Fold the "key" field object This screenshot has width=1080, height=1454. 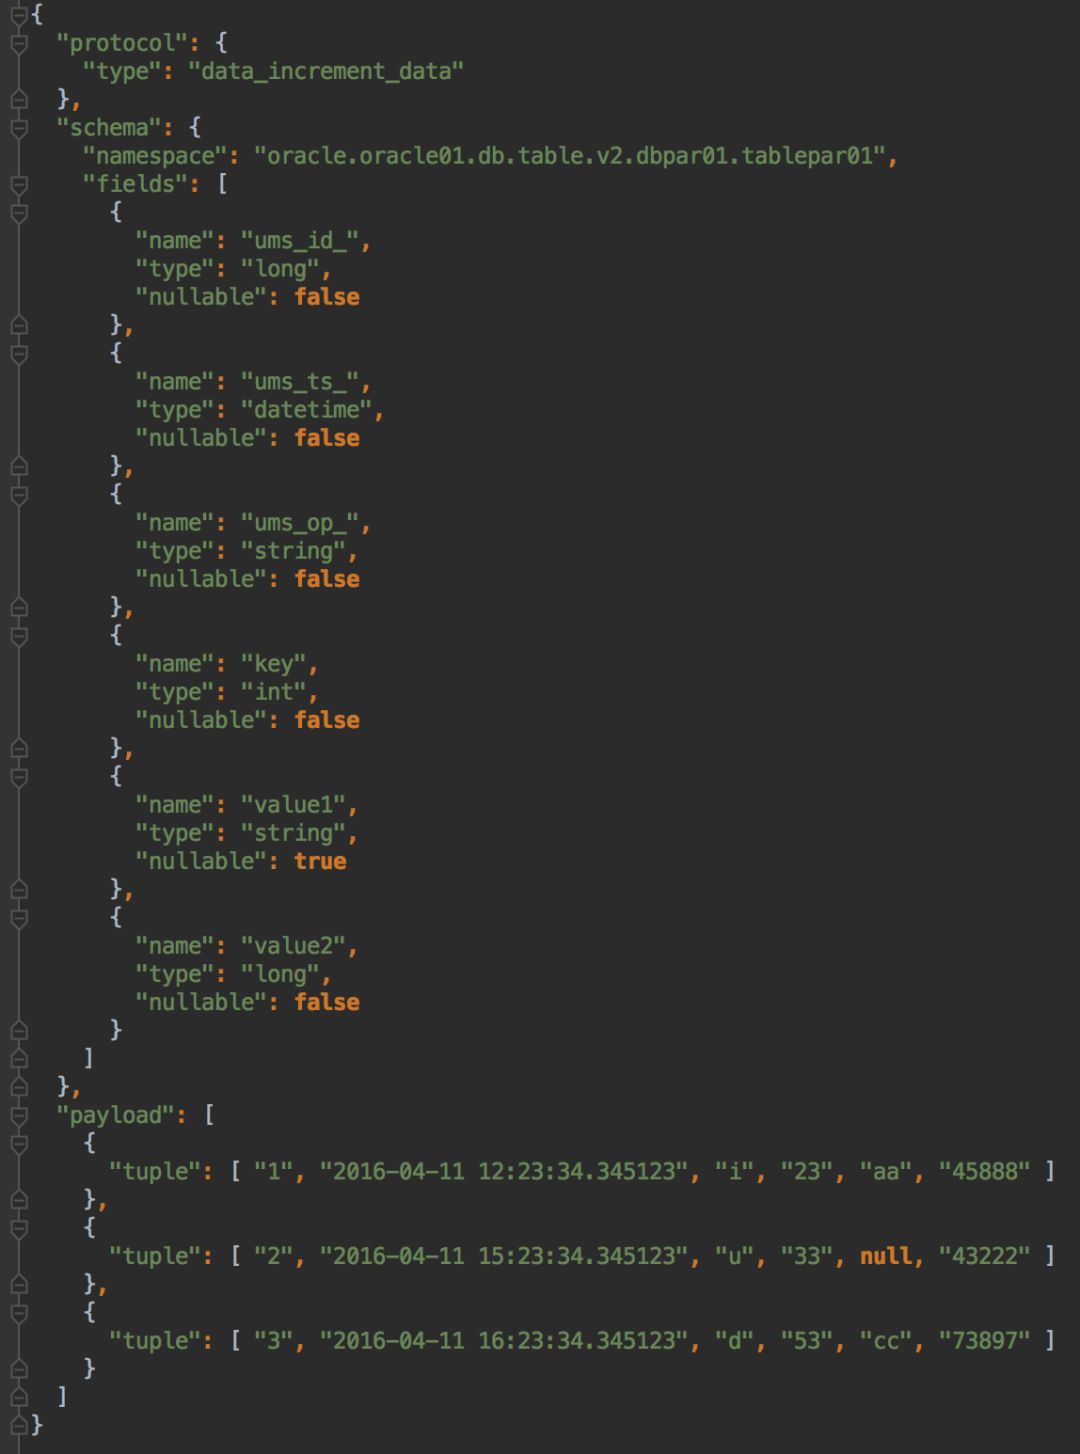pos(18,635)
